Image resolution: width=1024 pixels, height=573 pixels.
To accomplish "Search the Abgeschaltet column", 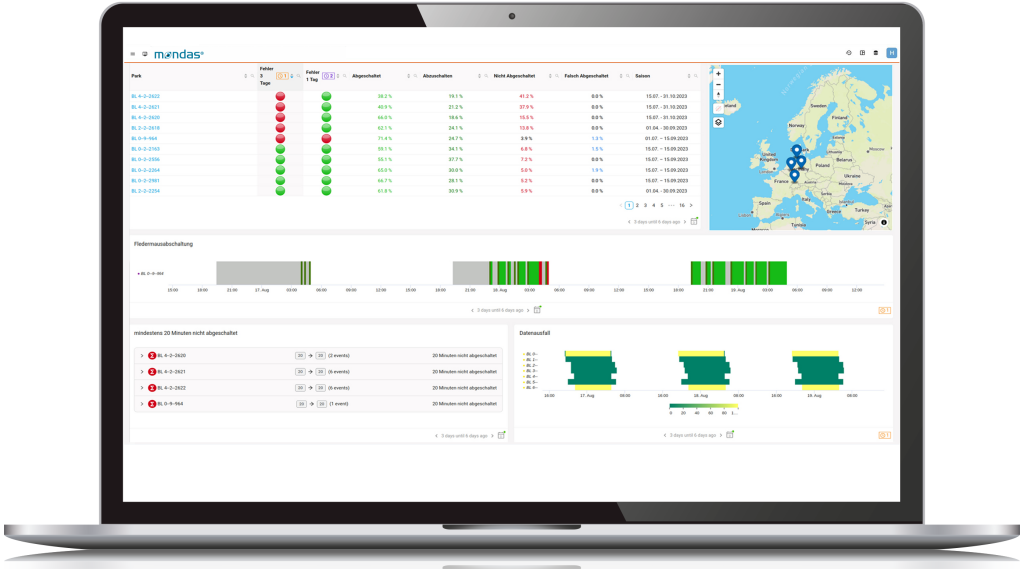I will click(x=415, y=76).
